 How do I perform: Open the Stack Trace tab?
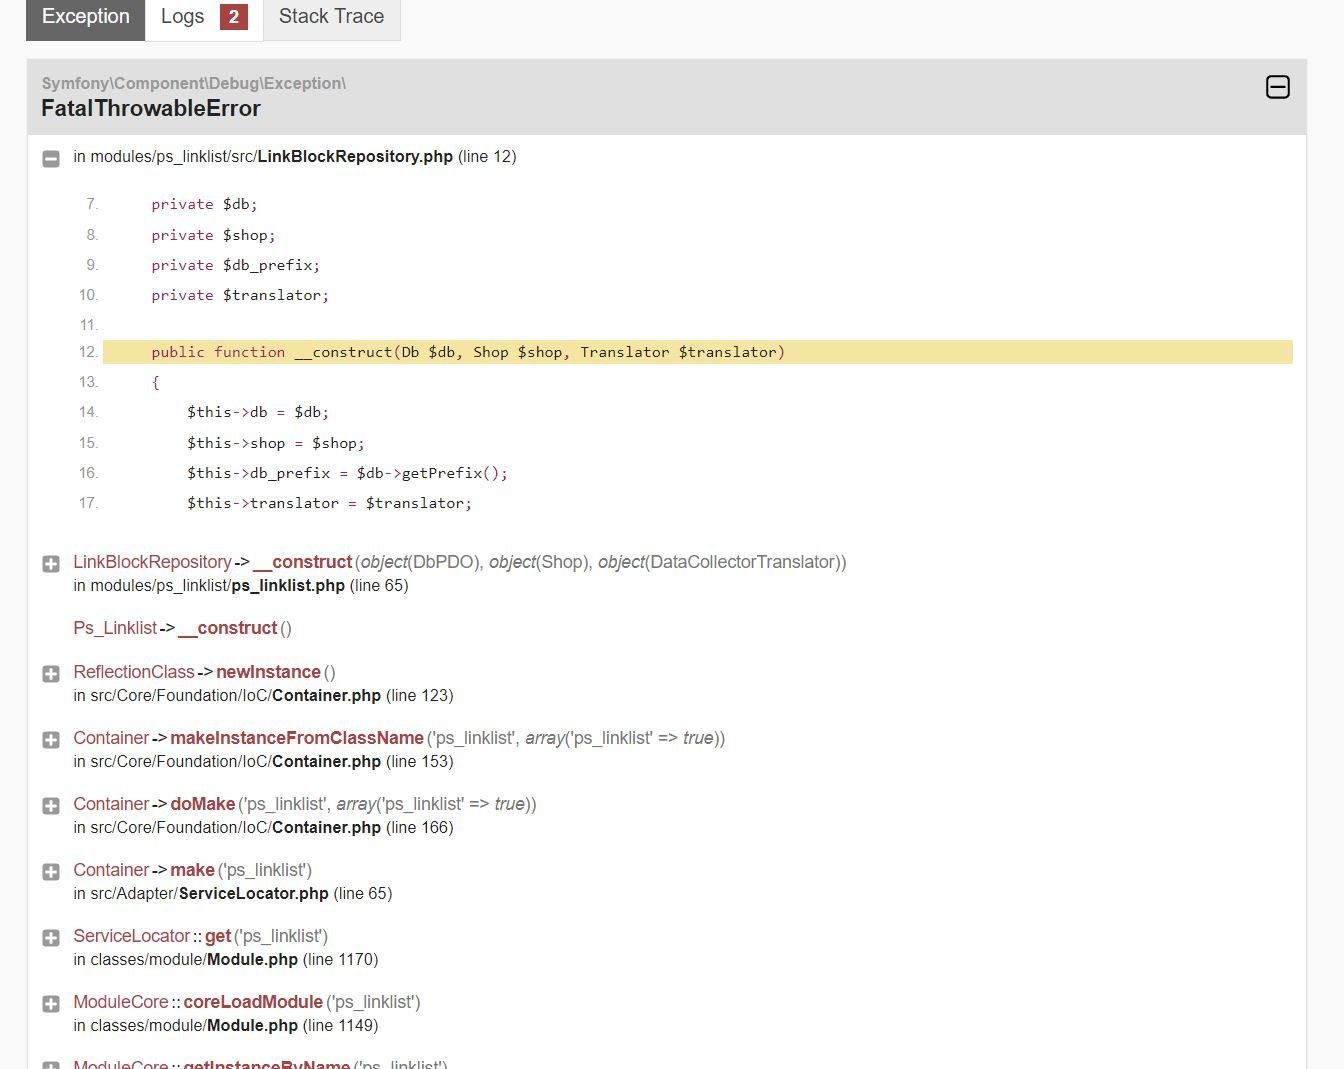[x=332, y=18]
